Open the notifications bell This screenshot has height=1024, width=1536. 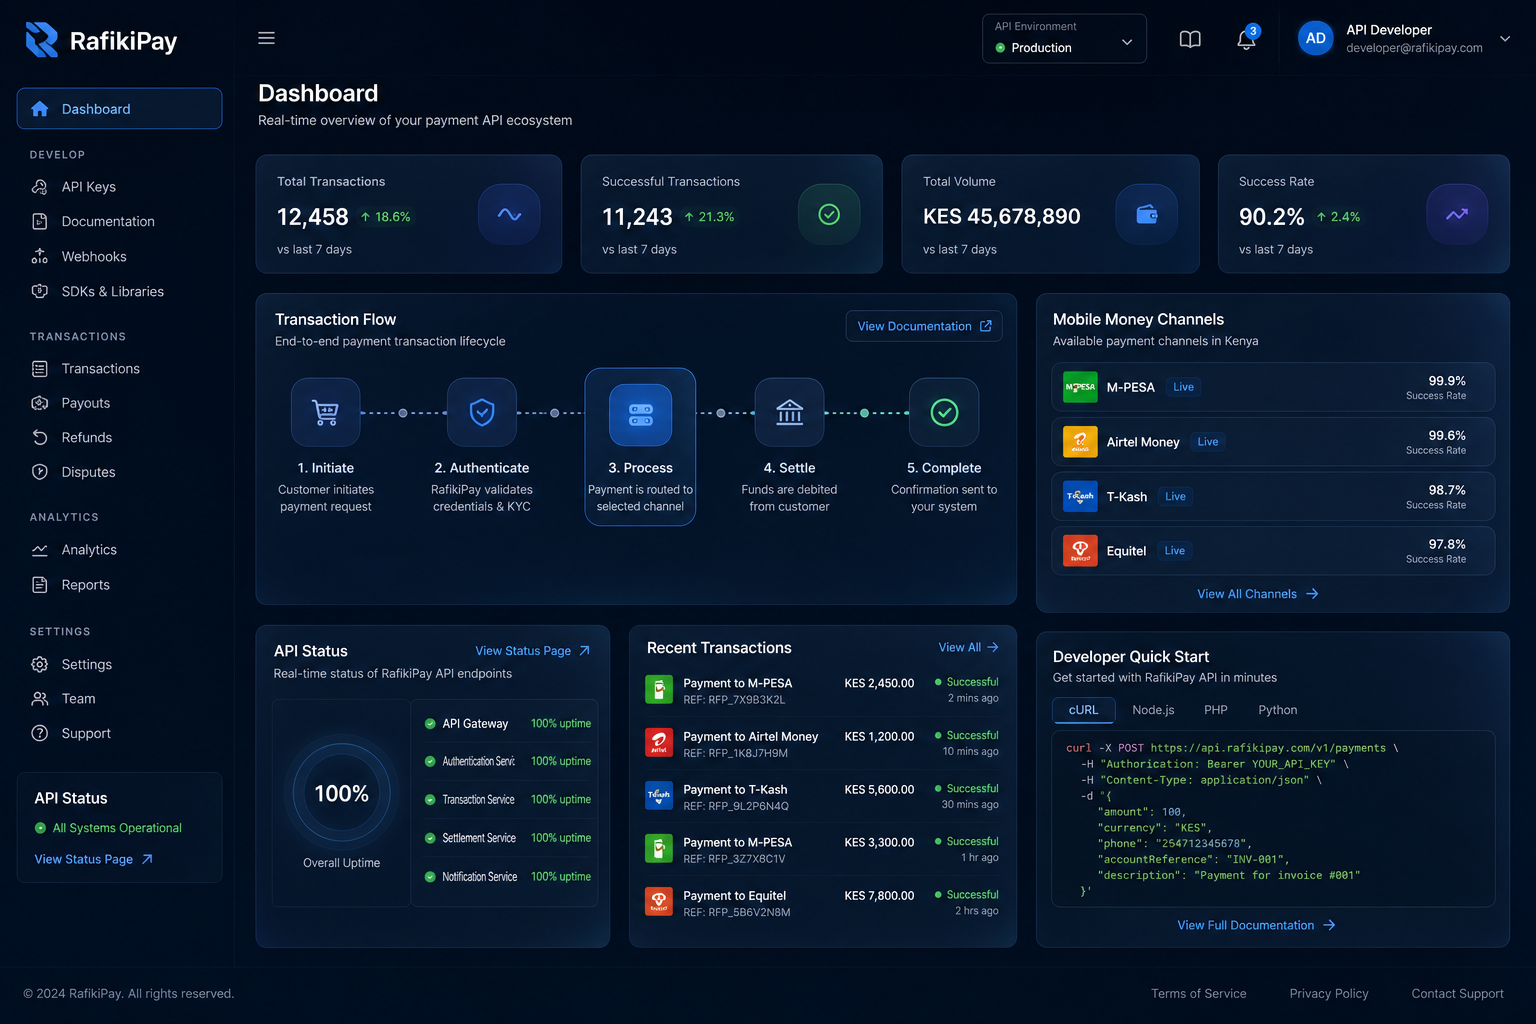click(x=1246, y=39)
